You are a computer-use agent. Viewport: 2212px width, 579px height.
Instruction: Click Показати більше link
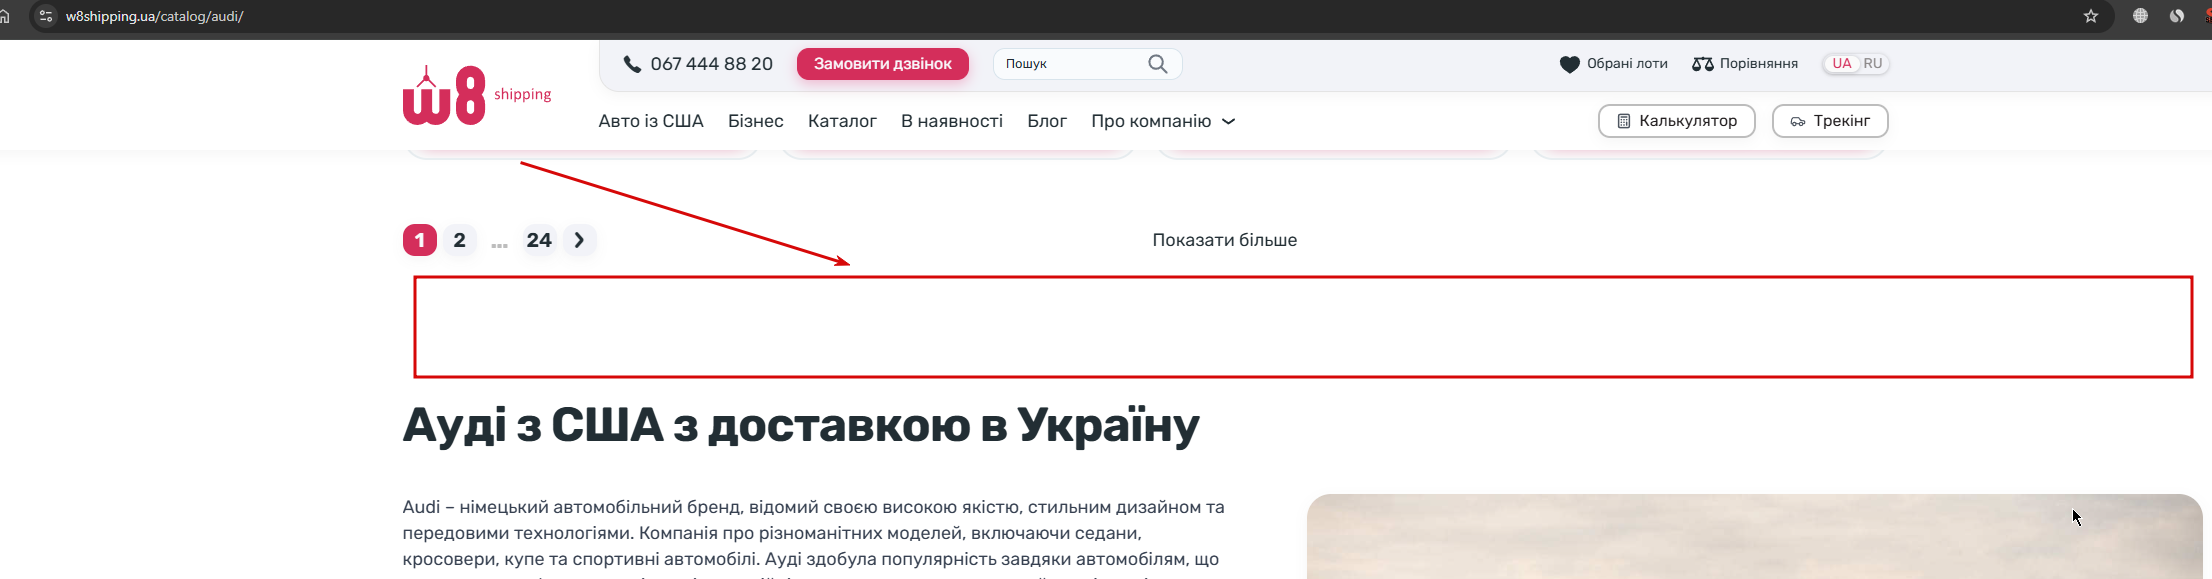click(x=1224, y=240)
